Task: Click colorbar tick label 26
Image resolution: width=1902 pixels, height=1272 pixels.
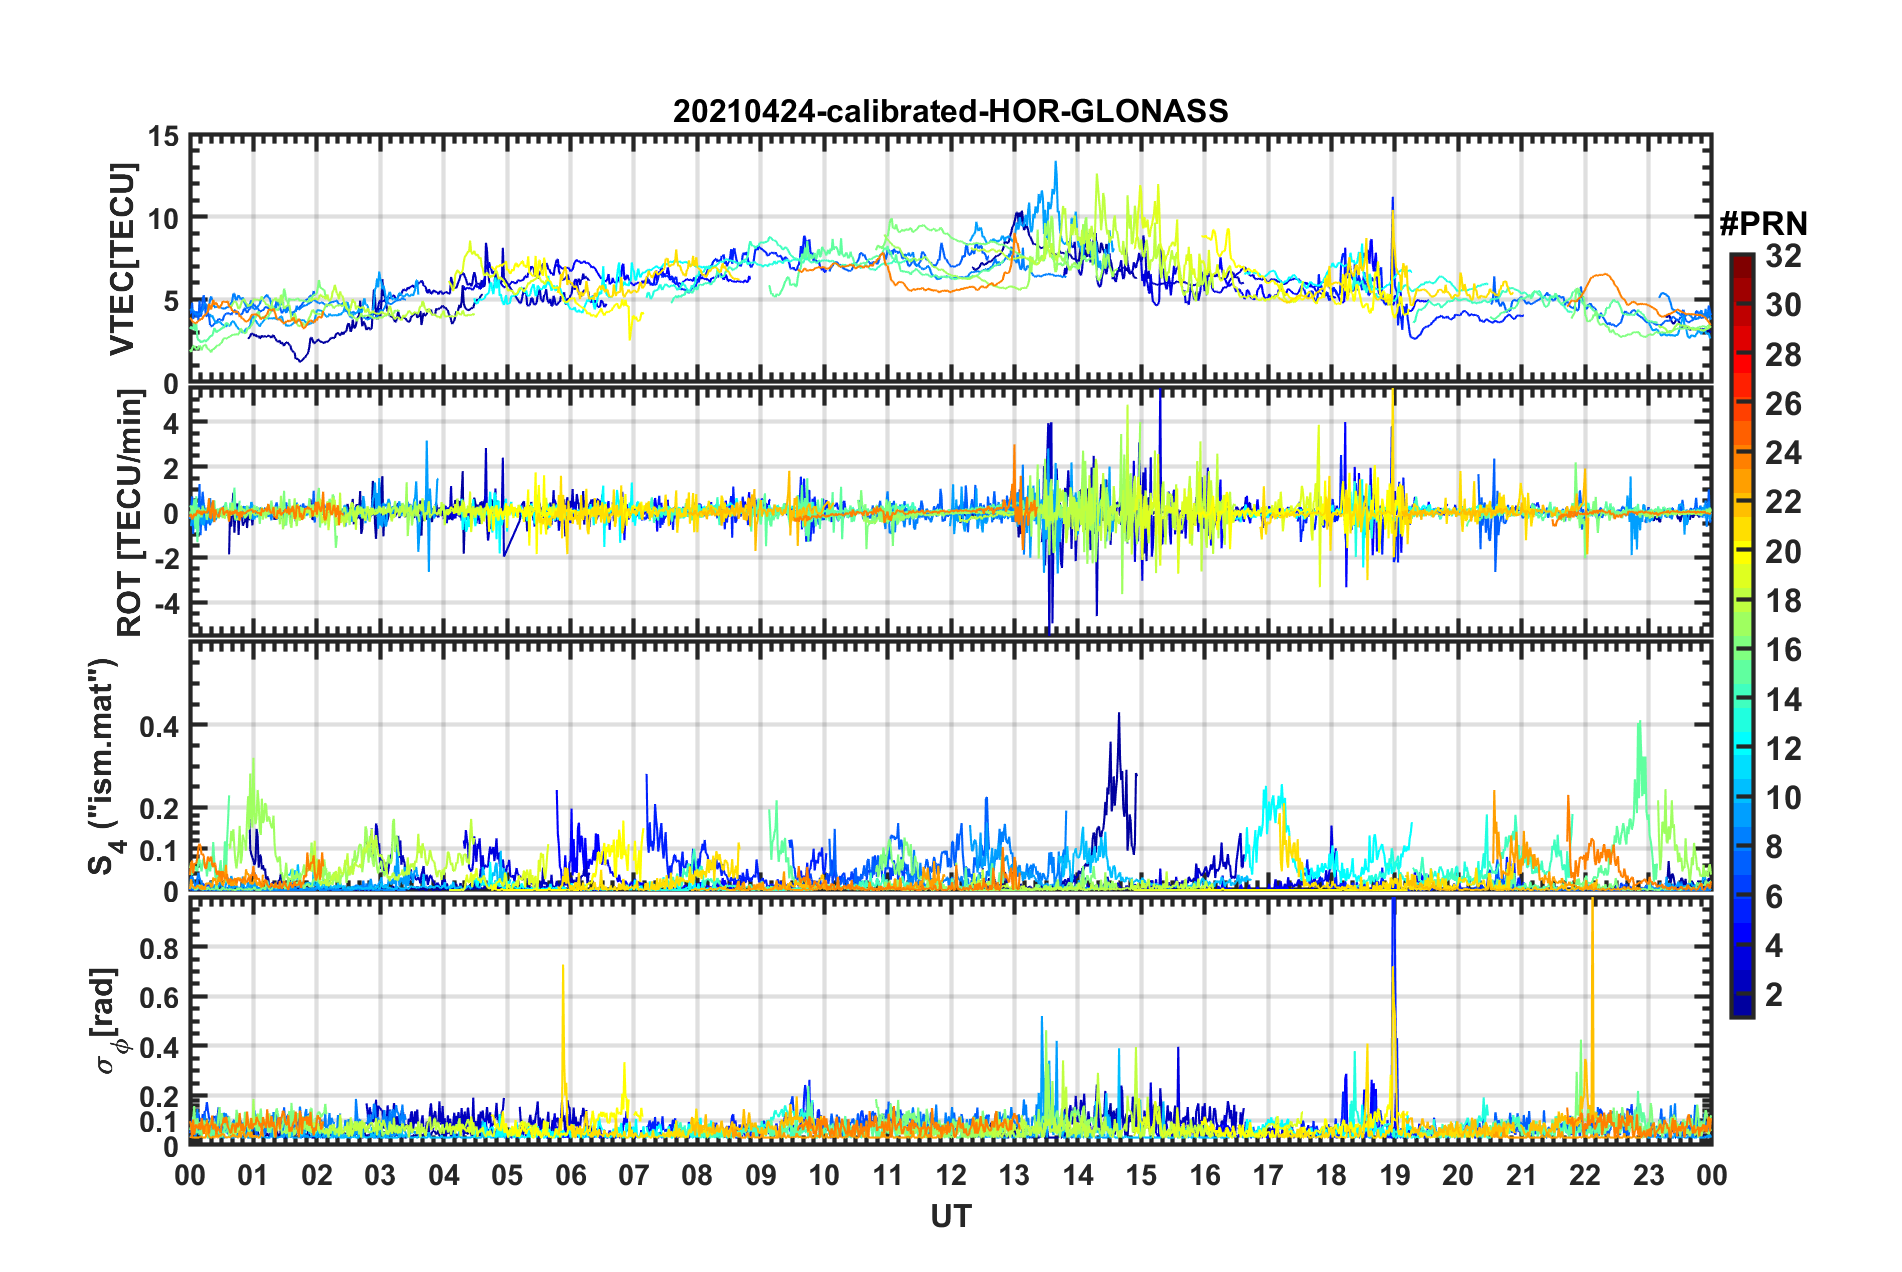Action: tap(1783, 404)
